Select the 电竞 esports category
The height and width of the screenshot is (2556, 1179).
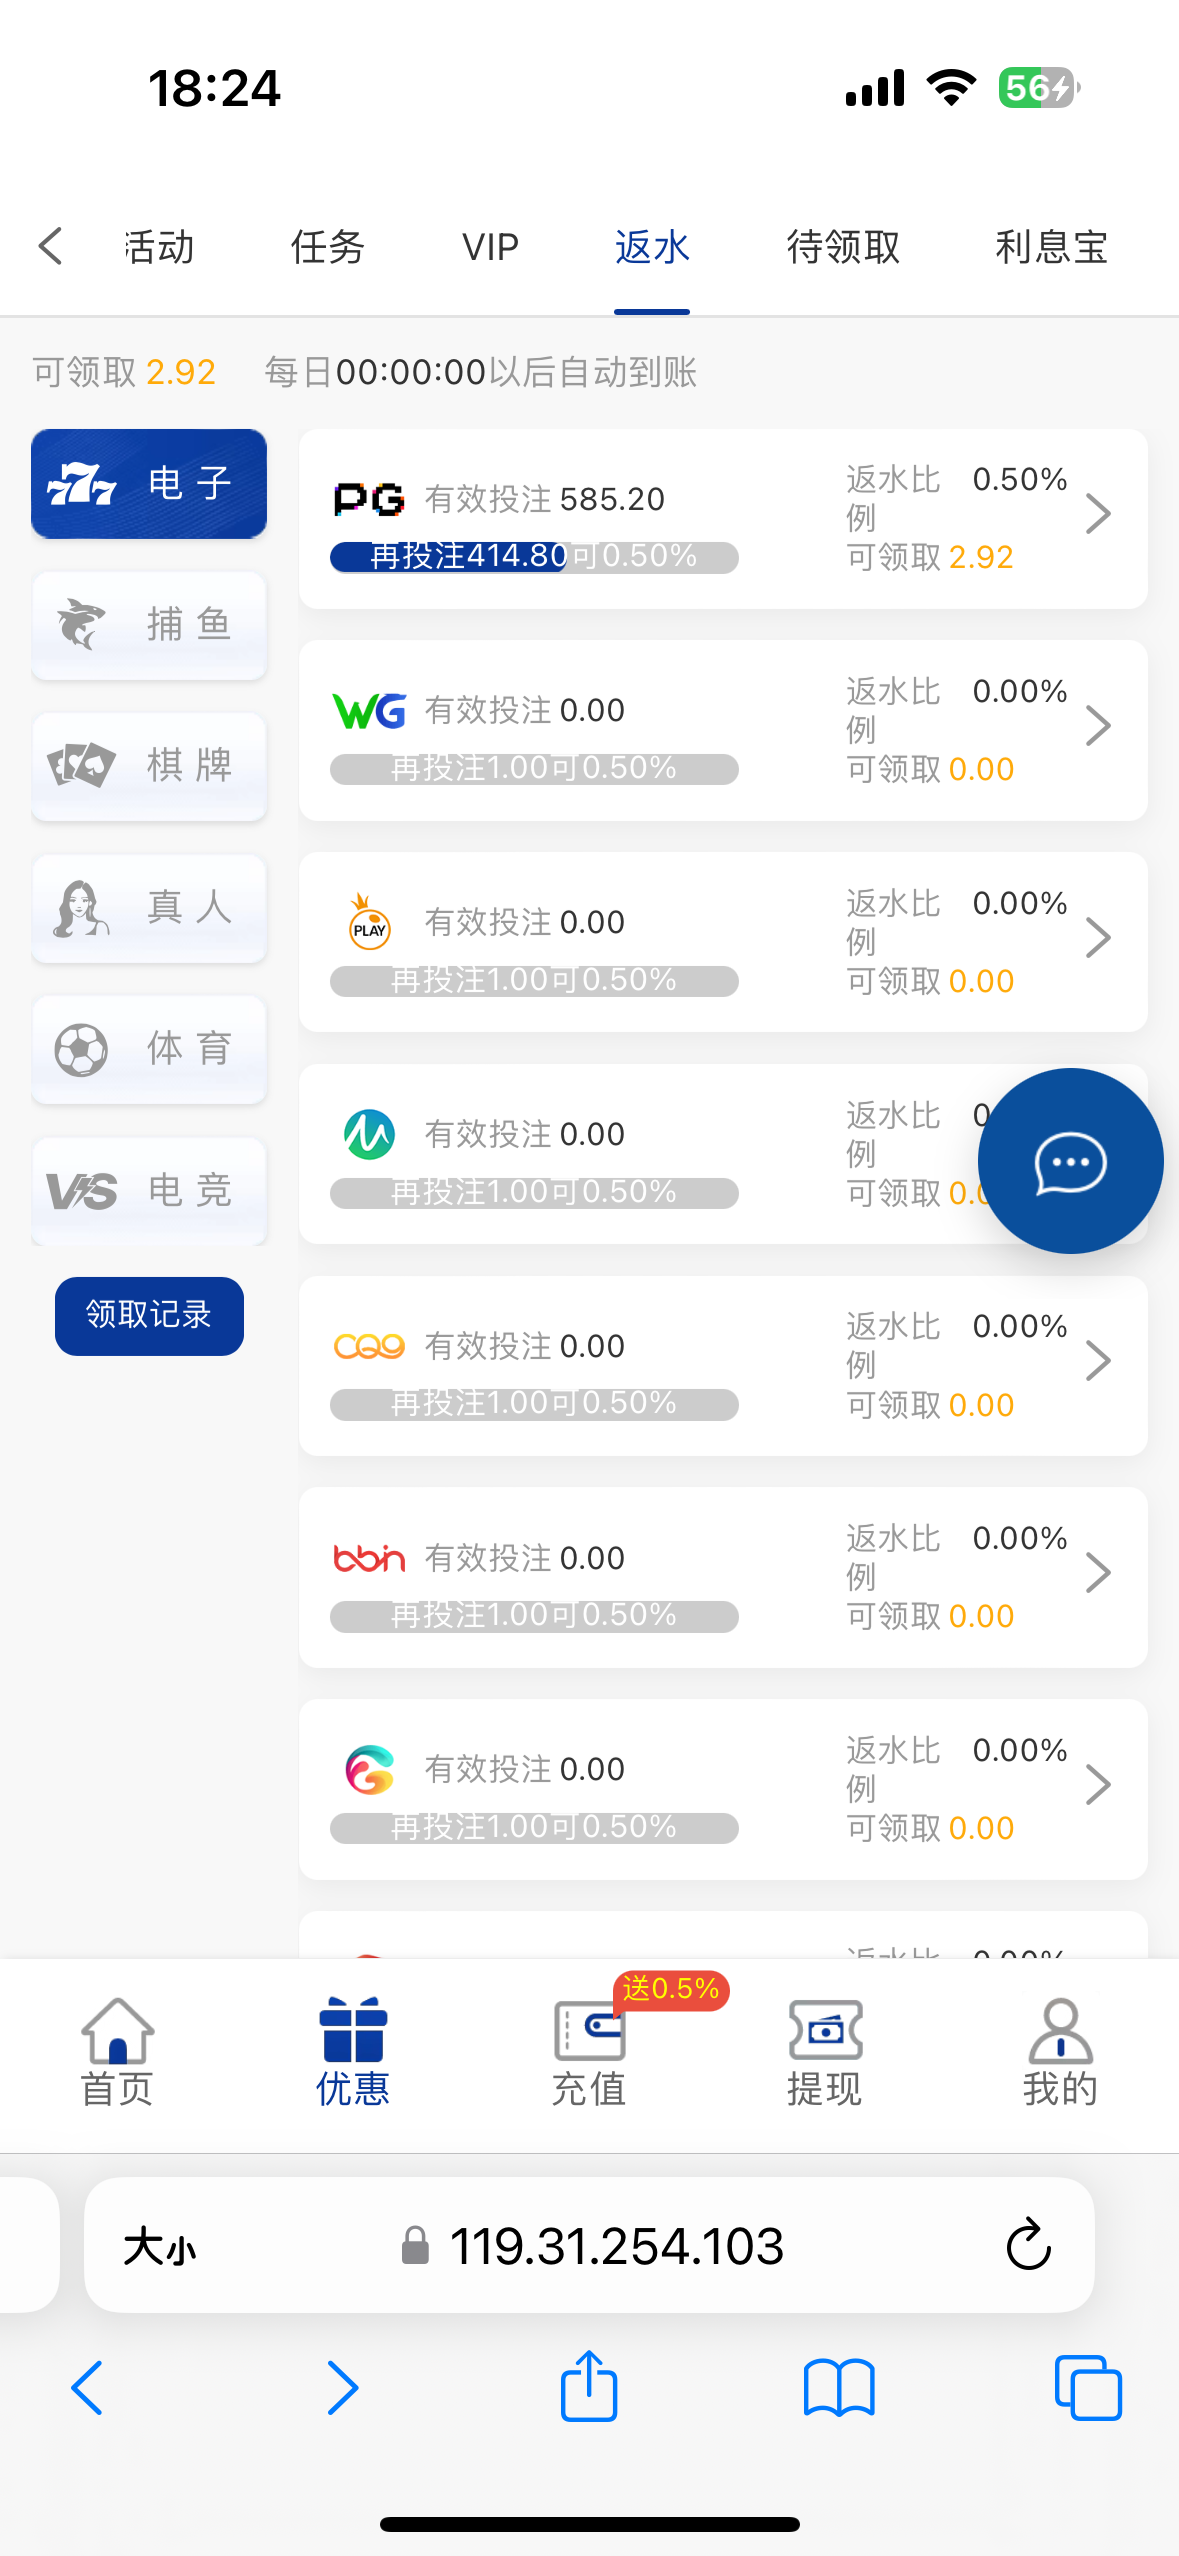coord(149,1191)
